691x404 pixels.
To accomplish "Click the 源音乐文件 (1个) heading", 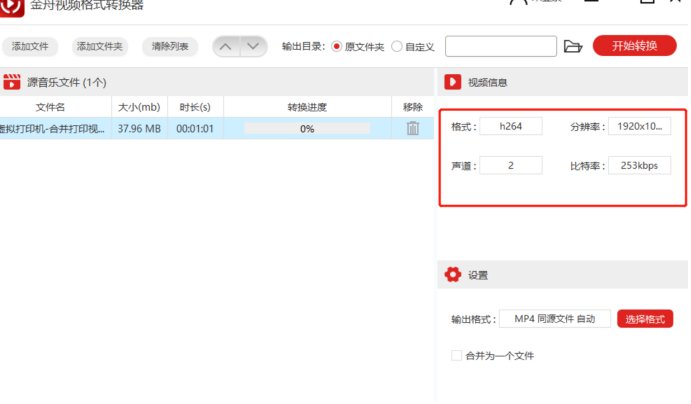I will (x=67, y=82).
